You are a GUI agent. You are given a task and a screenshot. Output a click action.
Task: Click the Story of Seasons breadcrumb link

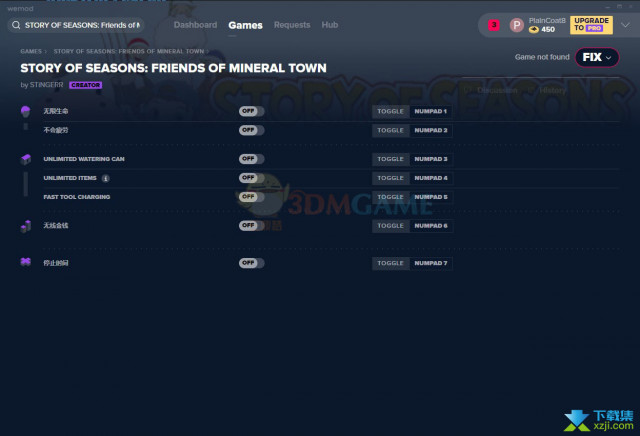click(129, 51)
